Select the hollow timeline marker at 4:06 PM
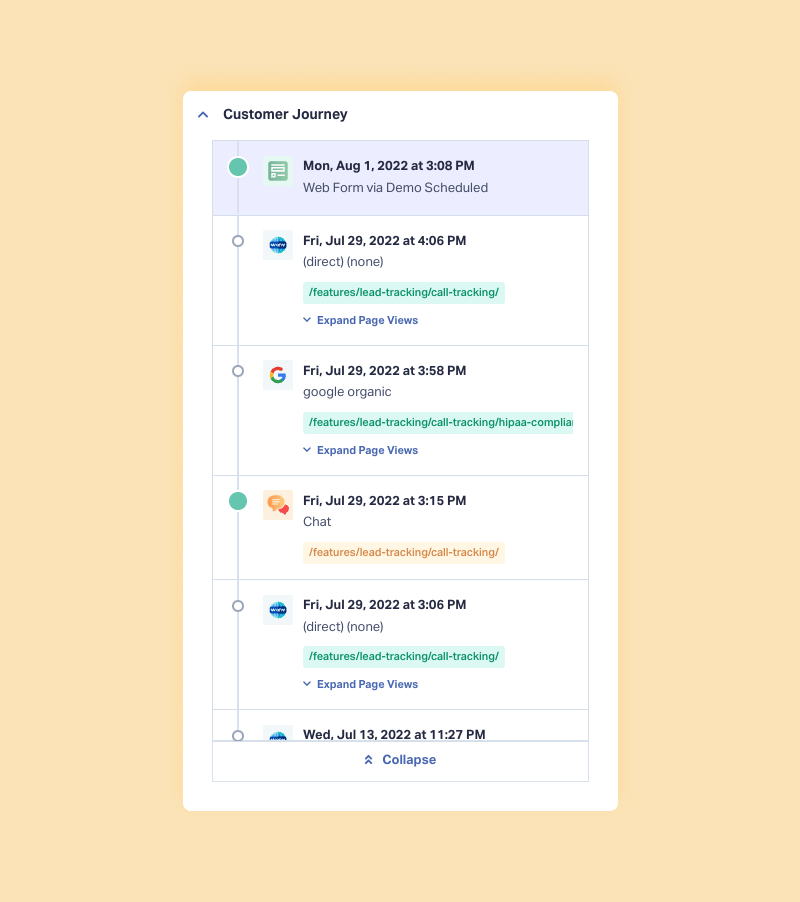The height and width of the screenshot is (902, 800). [x=238, y=241]
